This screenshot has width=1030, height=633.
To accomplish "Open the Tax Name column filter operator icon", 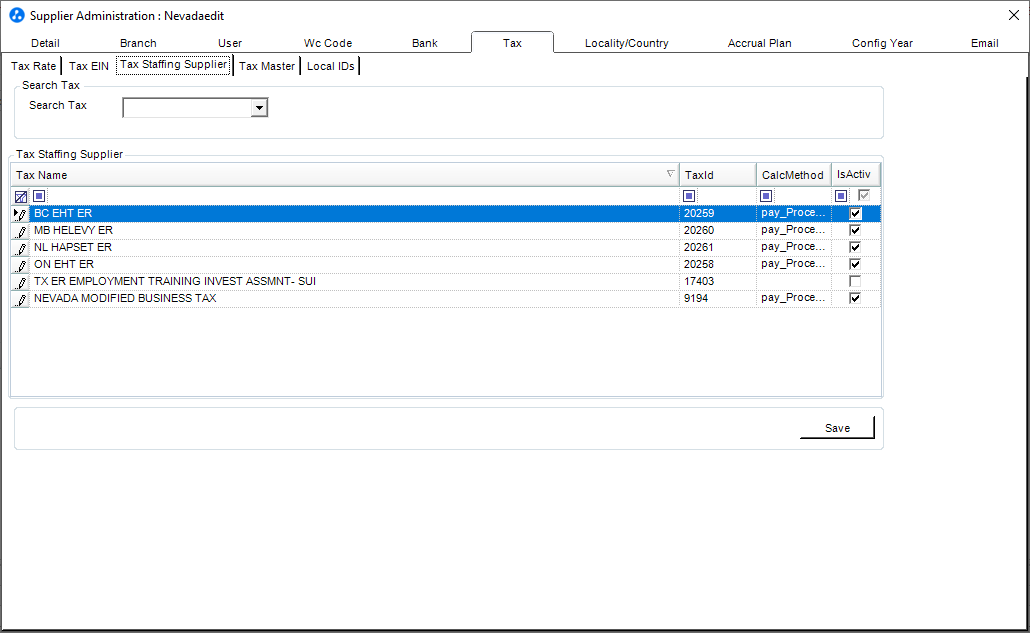I will pyautogui.click(x=39, y=196).
